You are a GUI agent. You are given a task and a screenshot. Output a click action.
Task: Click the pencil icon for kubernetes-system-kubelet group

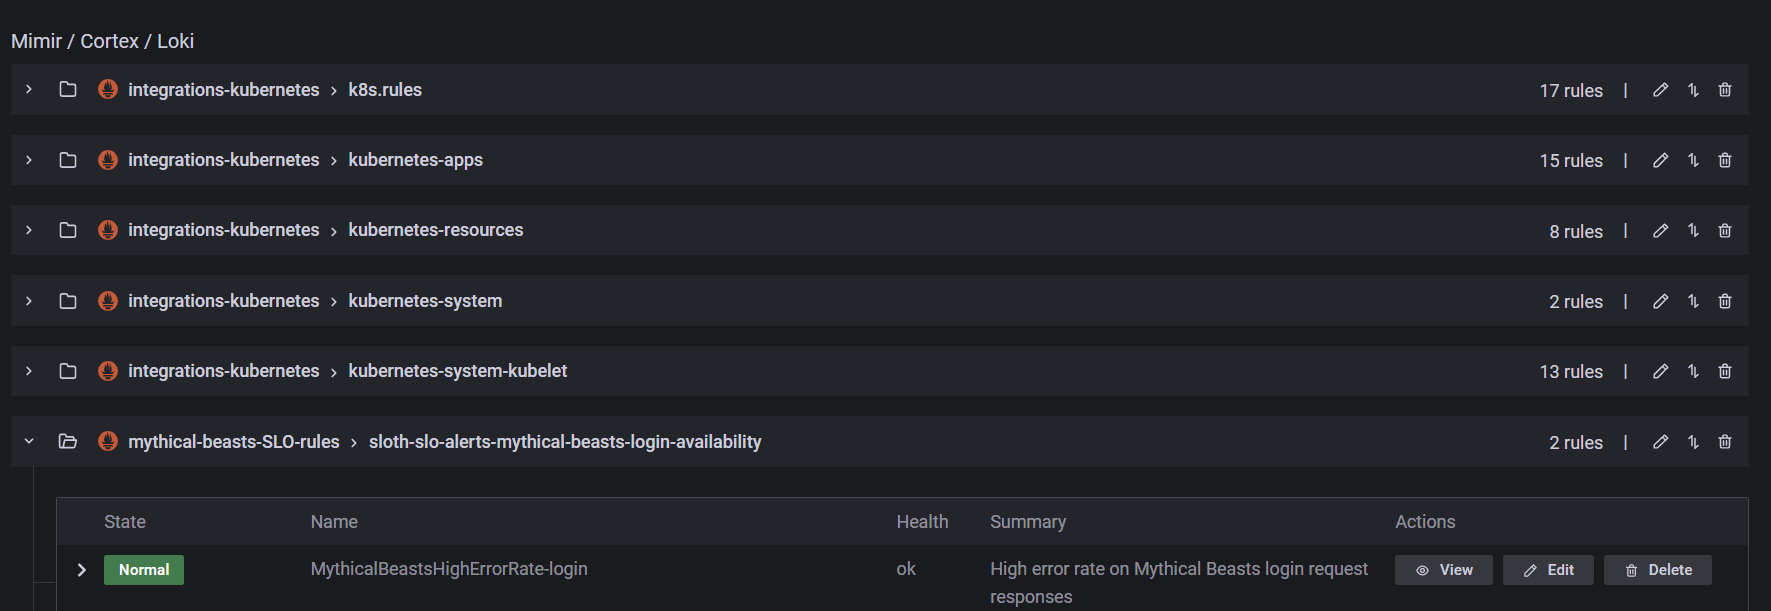(1660, 371)
